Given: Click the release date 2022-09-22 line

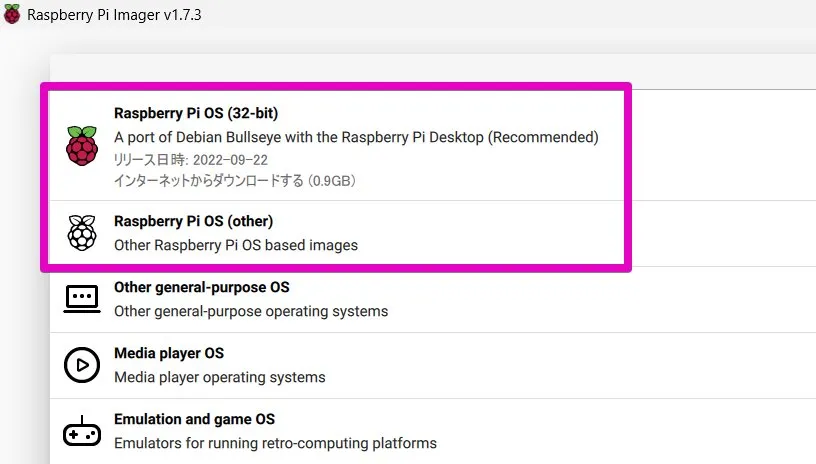Looking at the screenshot, I should coord(190,160).
